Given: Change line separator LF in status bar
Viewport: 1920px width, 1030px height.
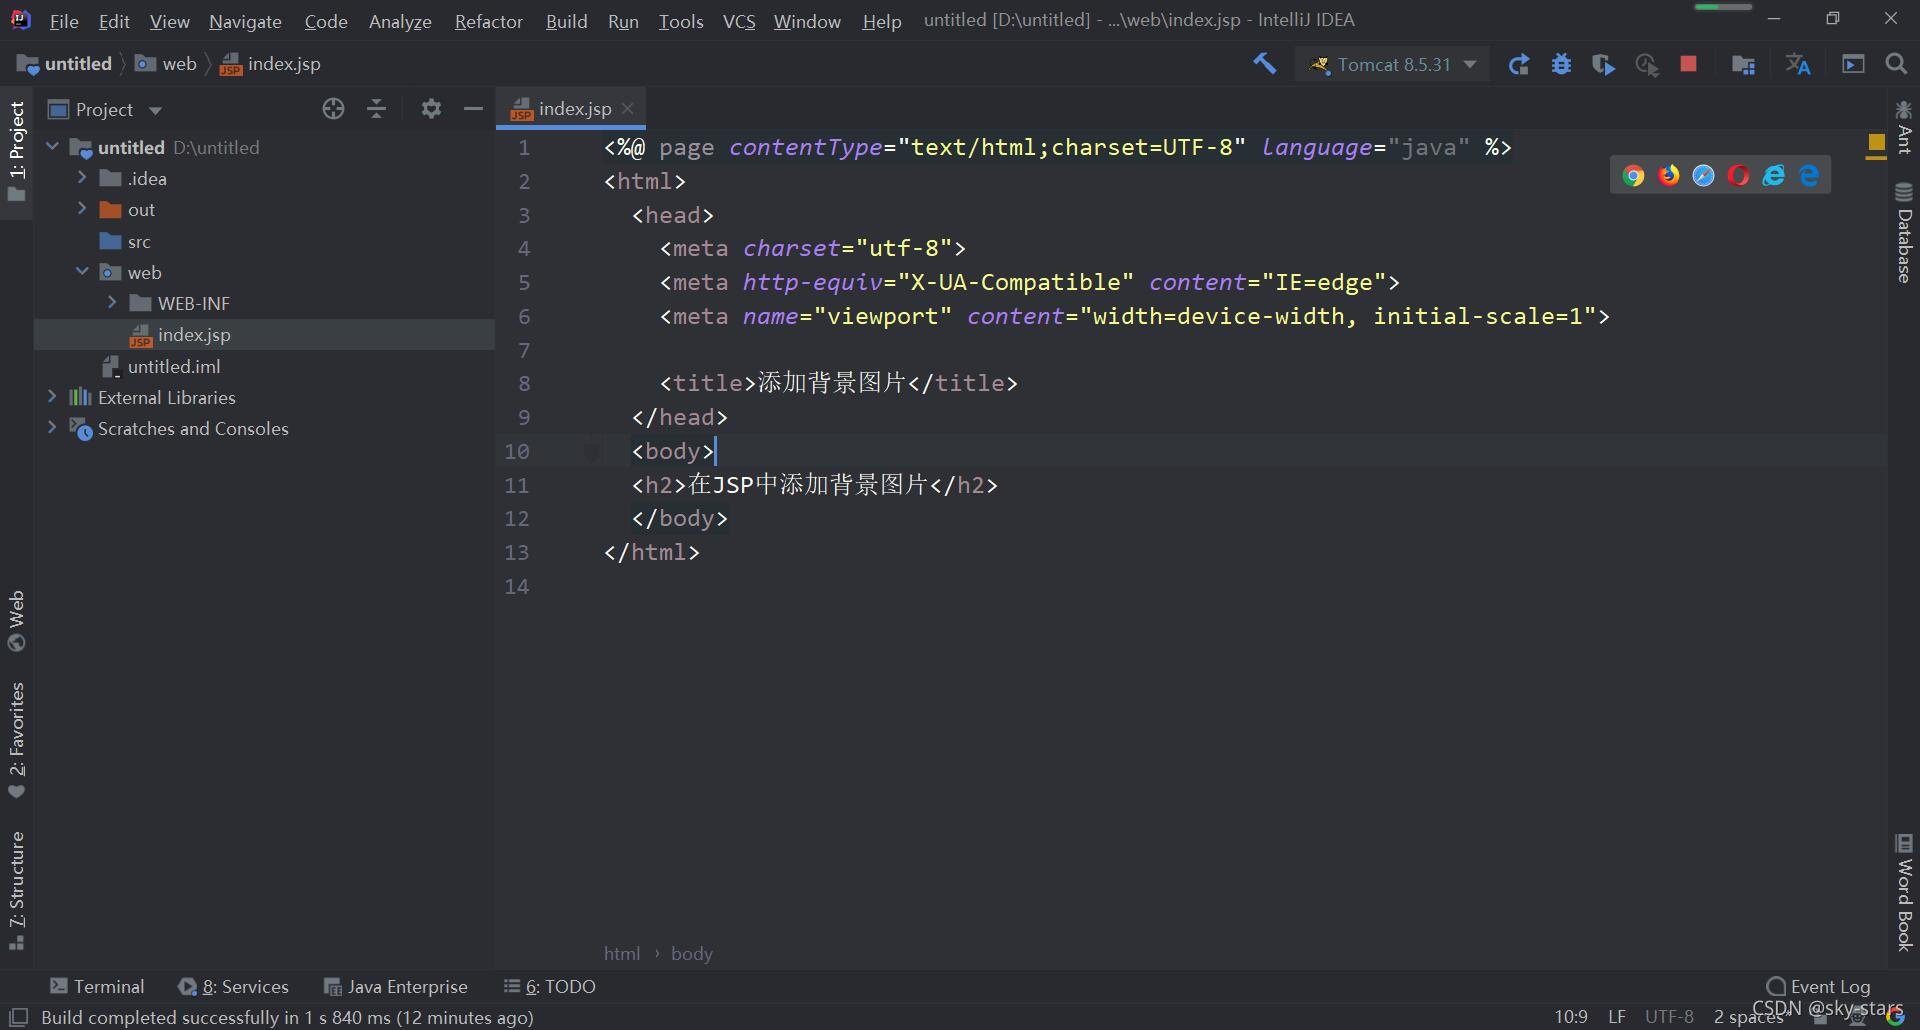Looking at the screenshot, I should click(1617, 1016).
